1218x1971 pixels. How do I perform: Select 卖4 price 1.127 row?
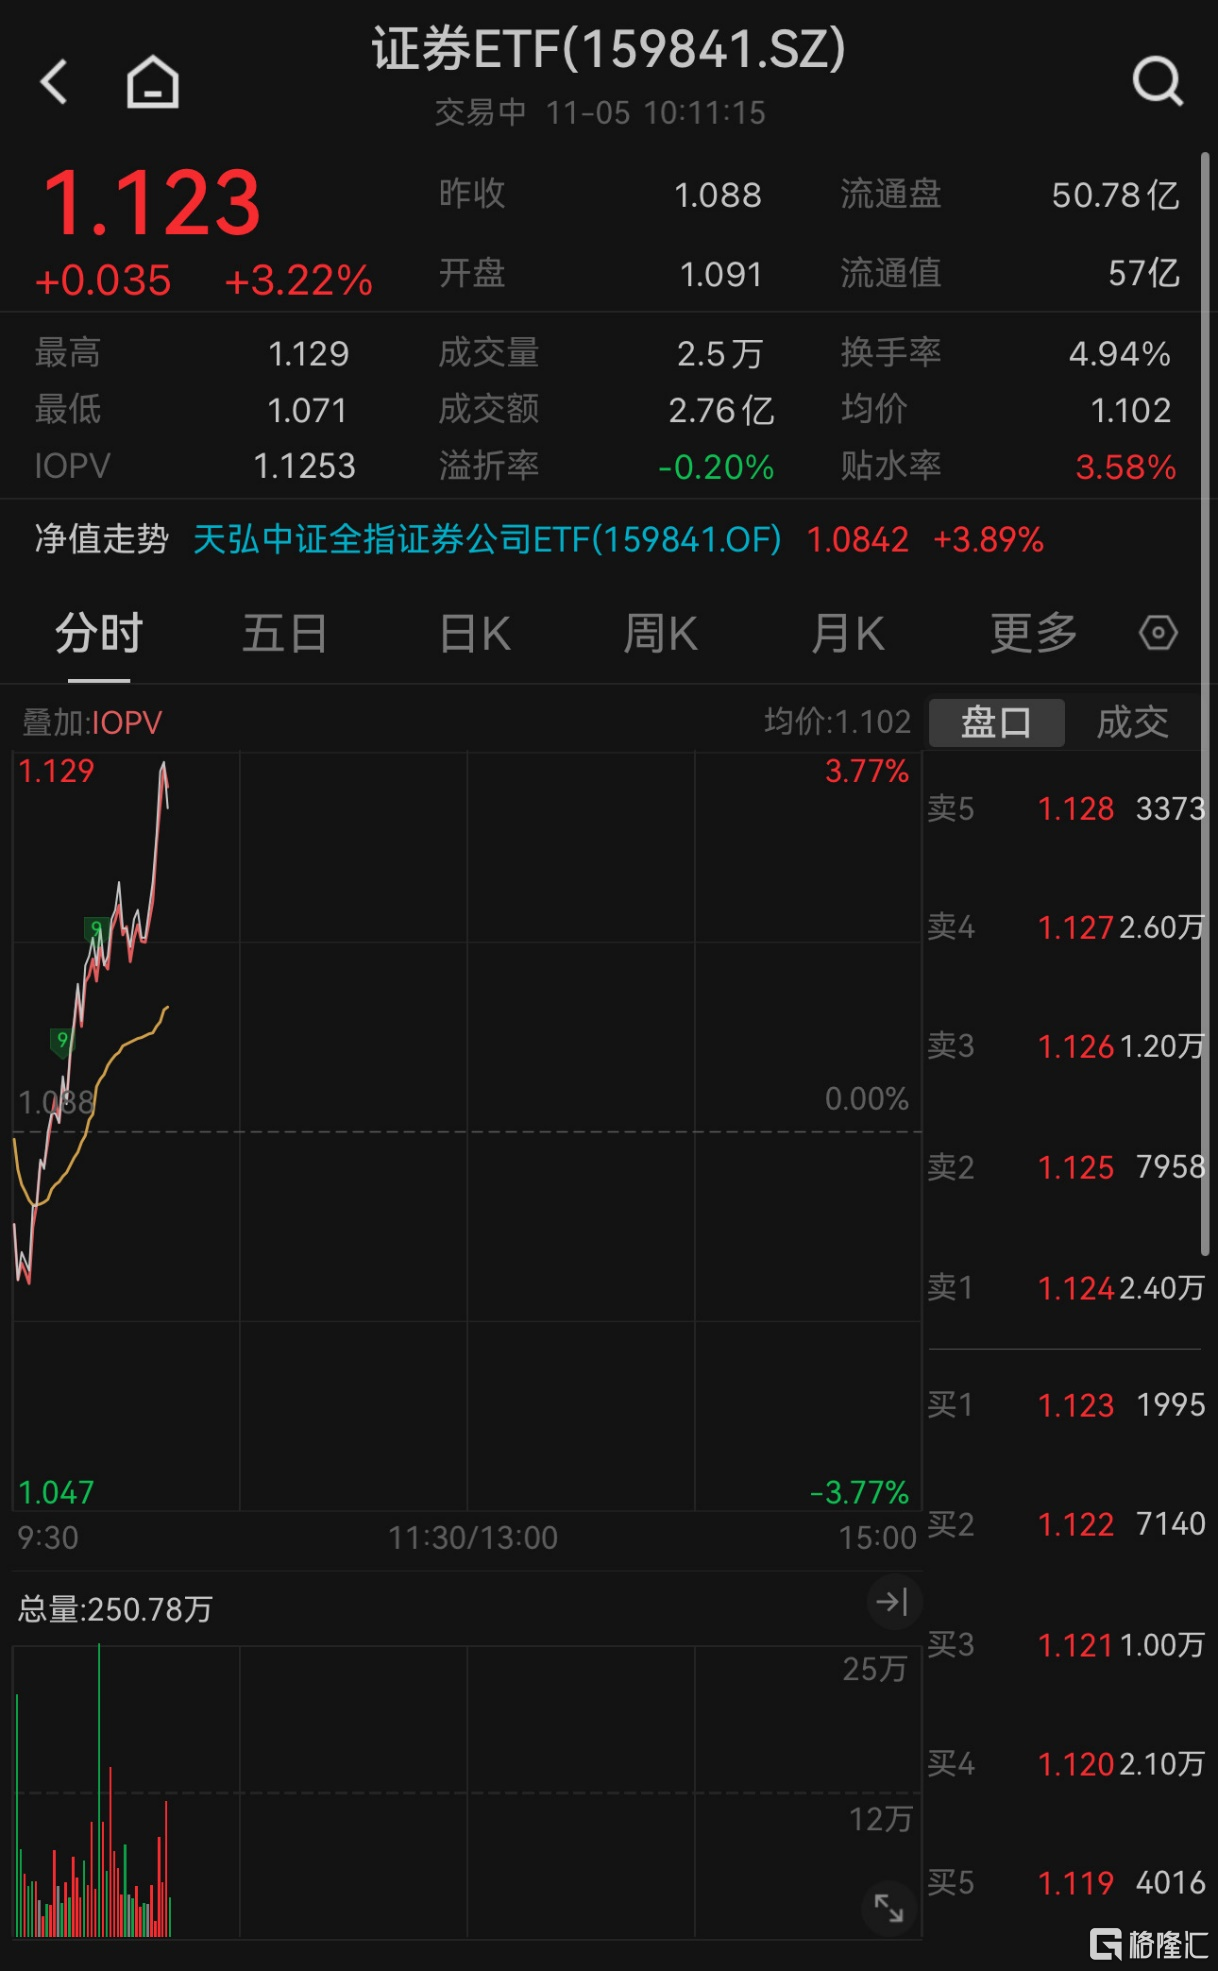coord(1066,927)
